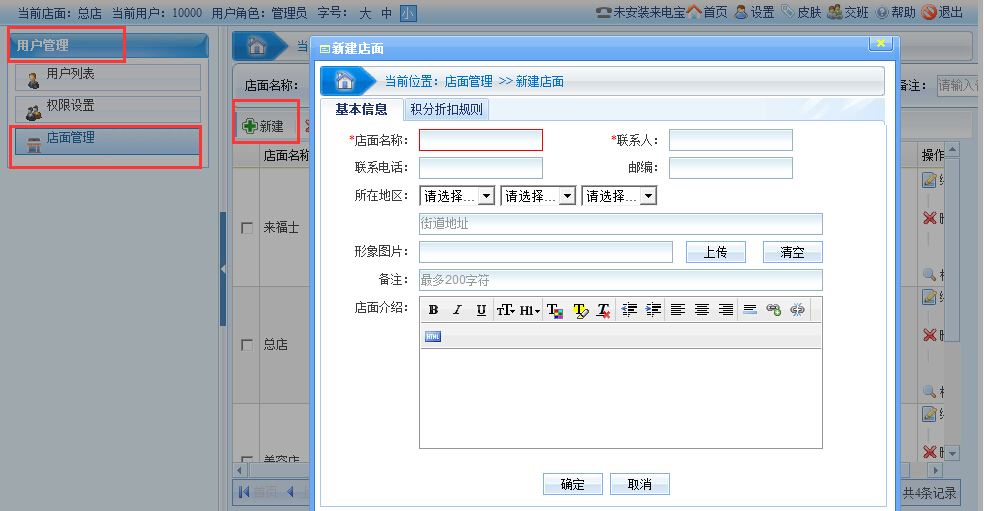Insert a horizontal rule in editor
This screenshot has width=984, height=511.
click(749, 309)
